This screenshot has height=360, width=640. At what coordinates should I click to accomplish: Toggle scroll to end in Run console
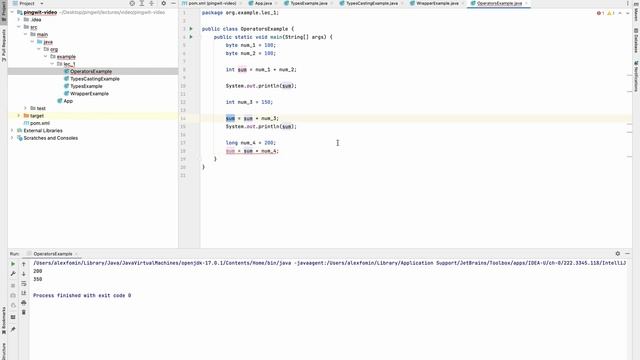(x=24, y=293)
